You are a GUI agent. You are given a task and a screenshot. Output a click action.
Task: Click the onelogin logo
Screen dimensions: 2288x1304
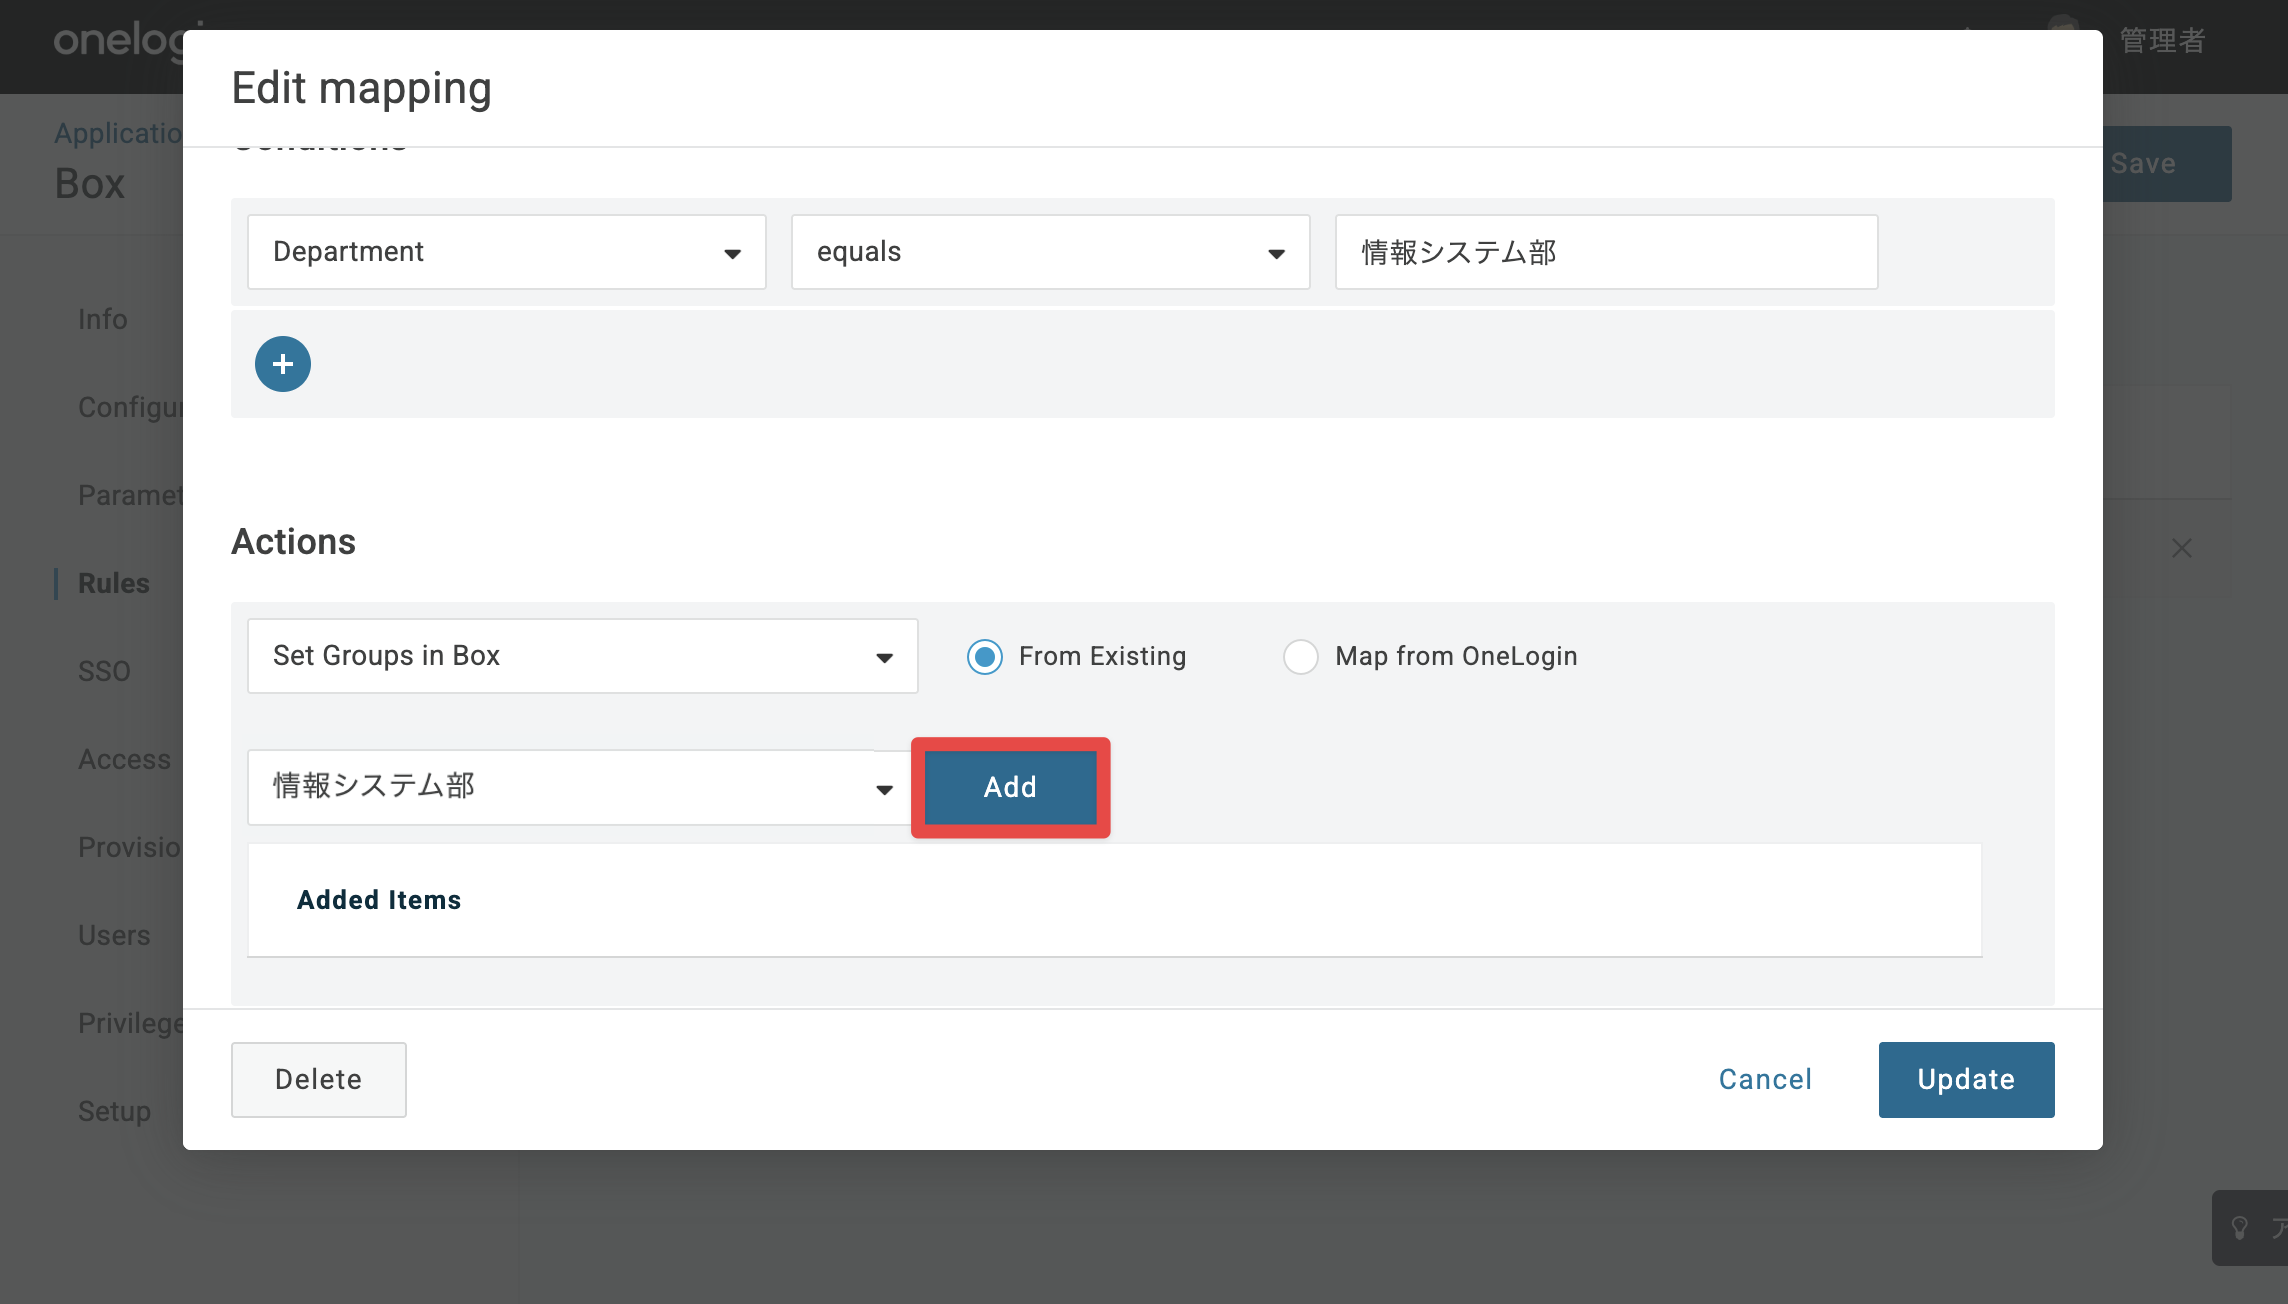pos(118,41)
